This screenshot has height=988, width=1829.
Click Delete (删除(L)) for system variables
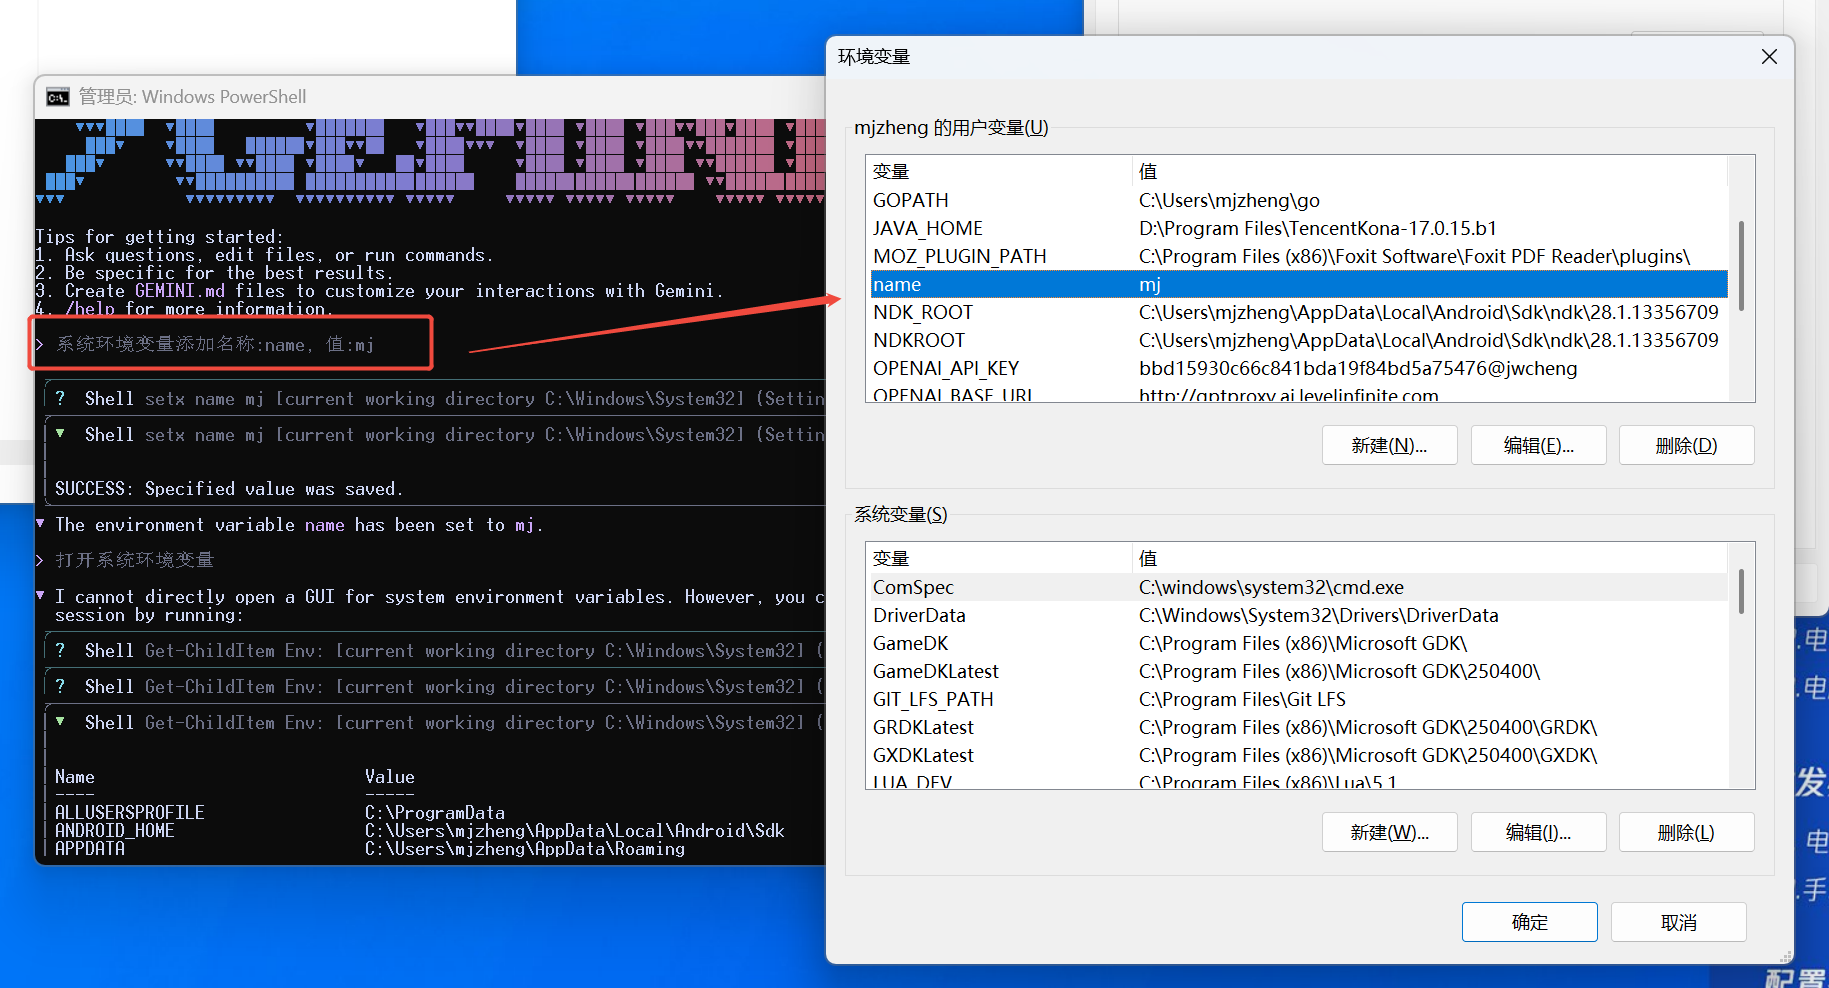coord(1686,833)
